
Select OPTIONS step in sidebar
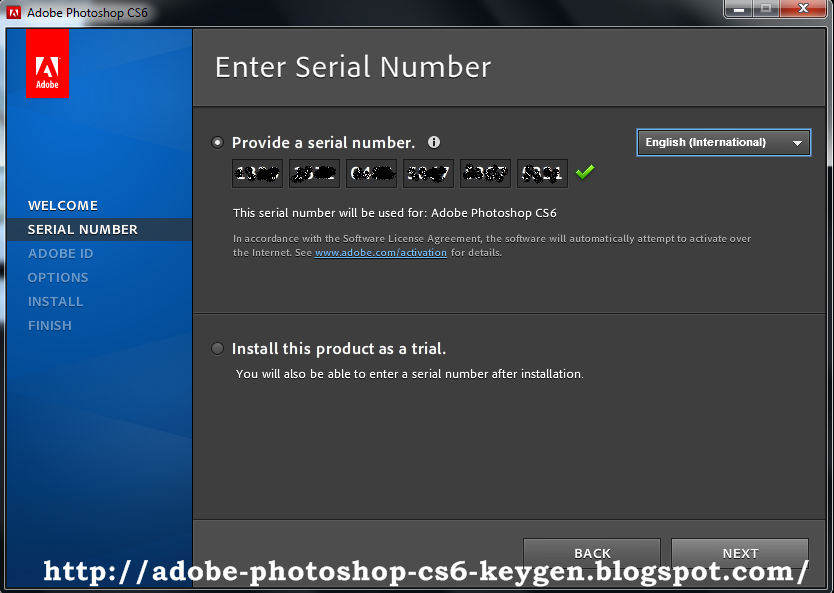58,277
